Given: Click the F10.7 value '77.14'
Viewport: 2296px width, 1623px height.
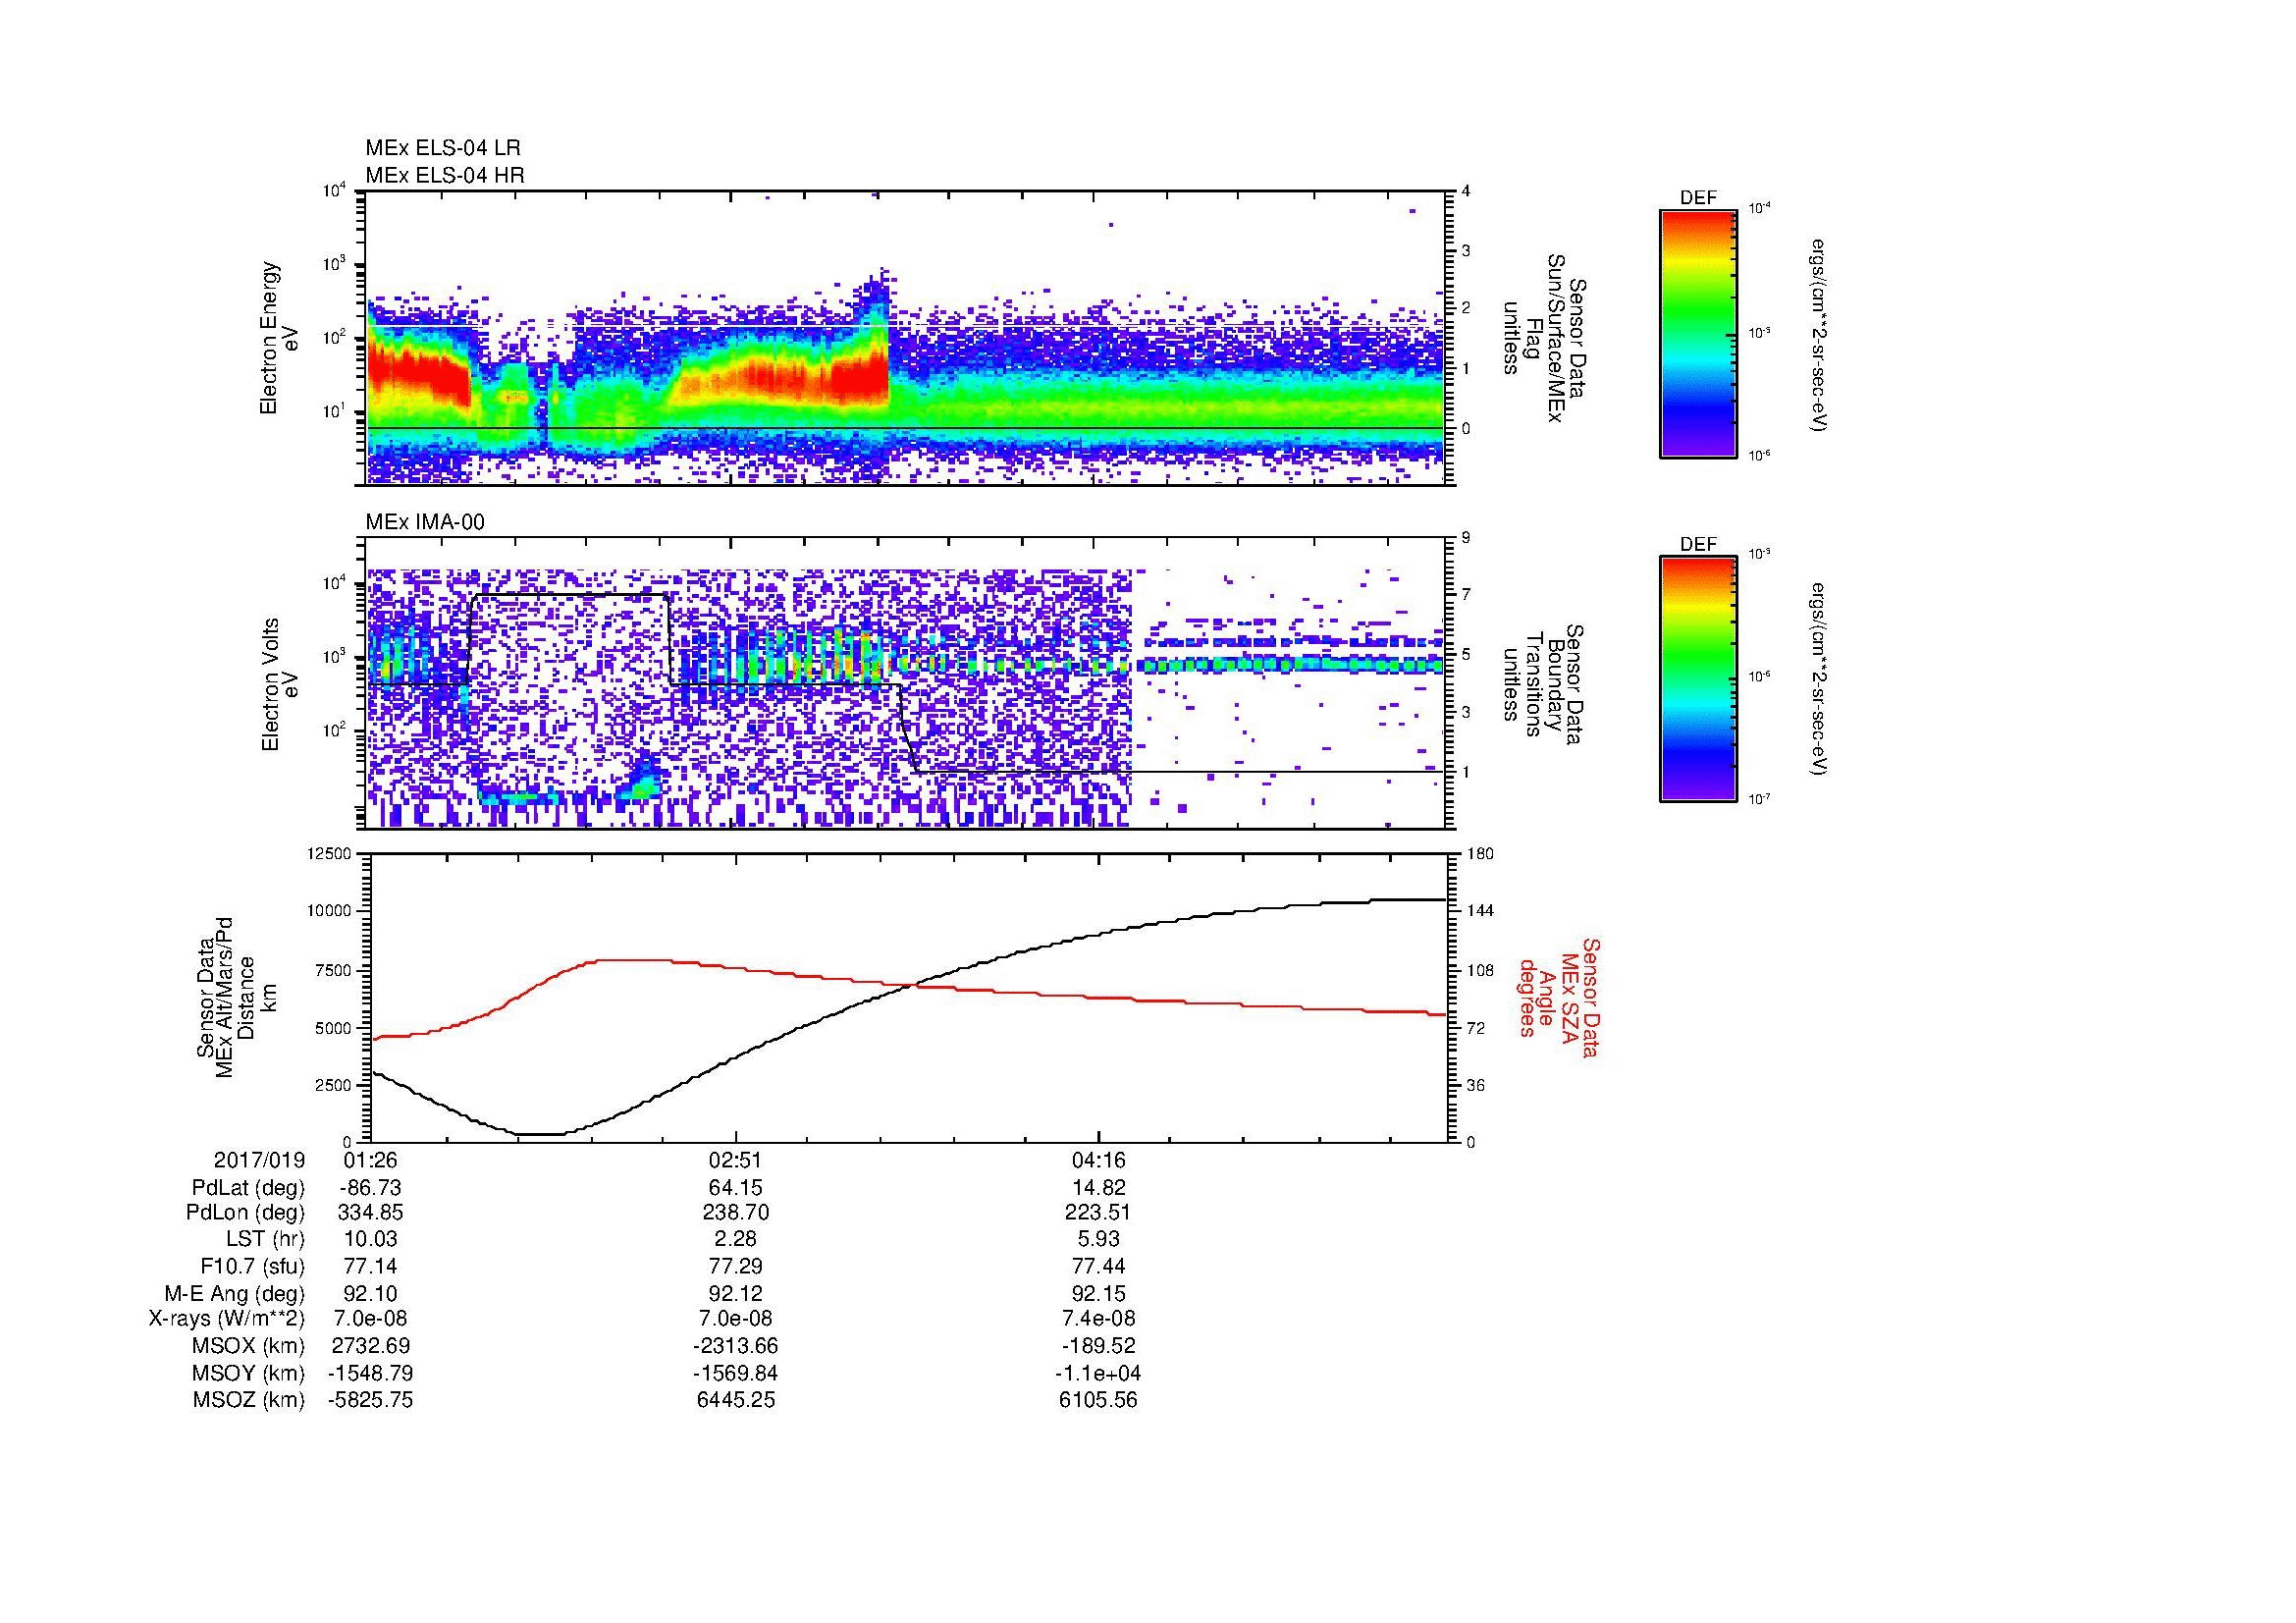Looking at the screenshot, I should pos(370,1266).
